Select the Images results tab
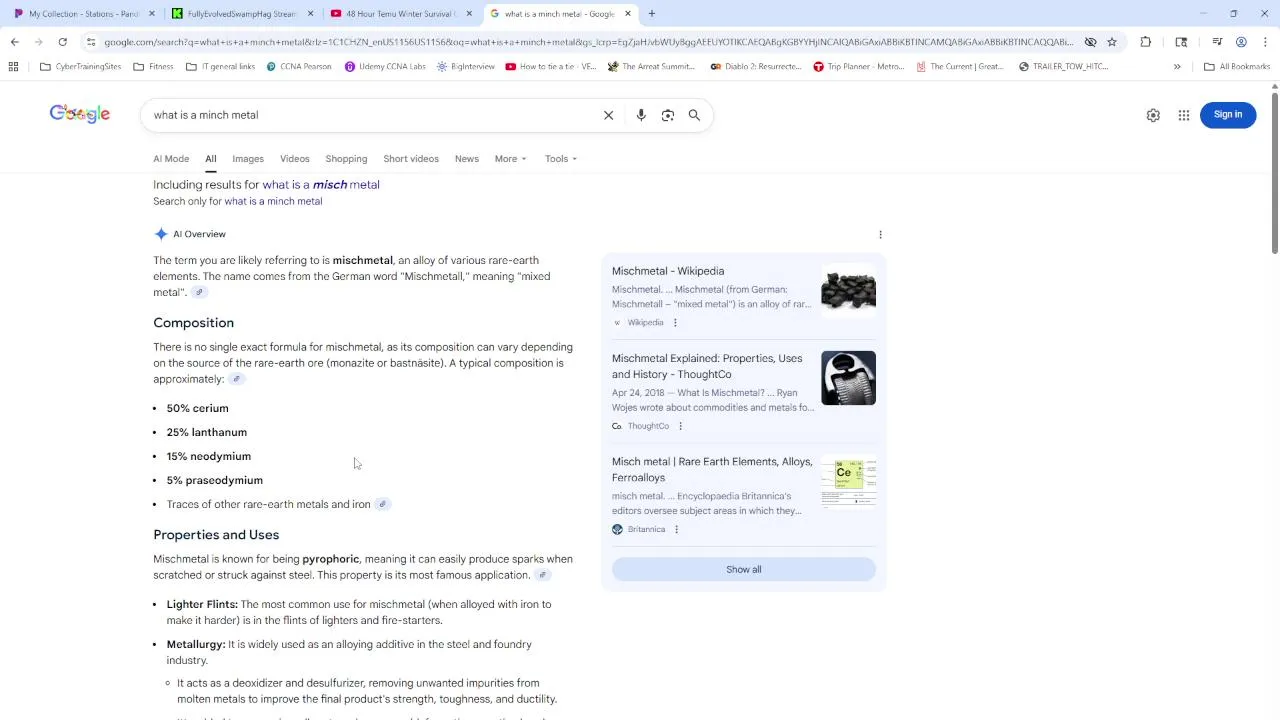Screen dimensions: 1280x720 [x=248, y=159]
